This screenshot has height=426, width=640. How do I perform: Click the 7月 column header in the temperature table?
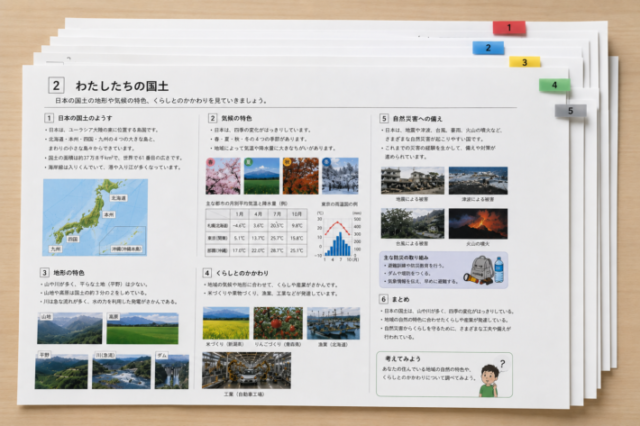[x=277, y=214]
